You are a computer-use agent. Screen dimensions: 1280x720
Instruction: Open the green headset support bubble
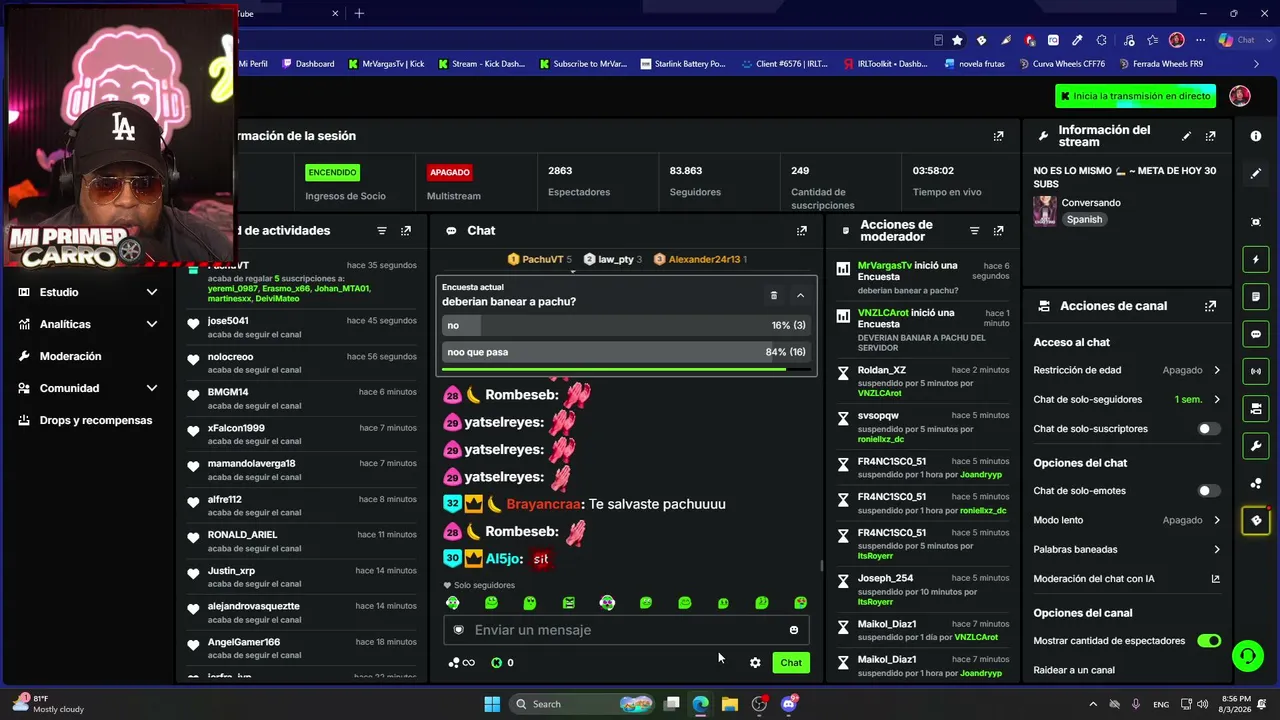[x=1247, y=656]
